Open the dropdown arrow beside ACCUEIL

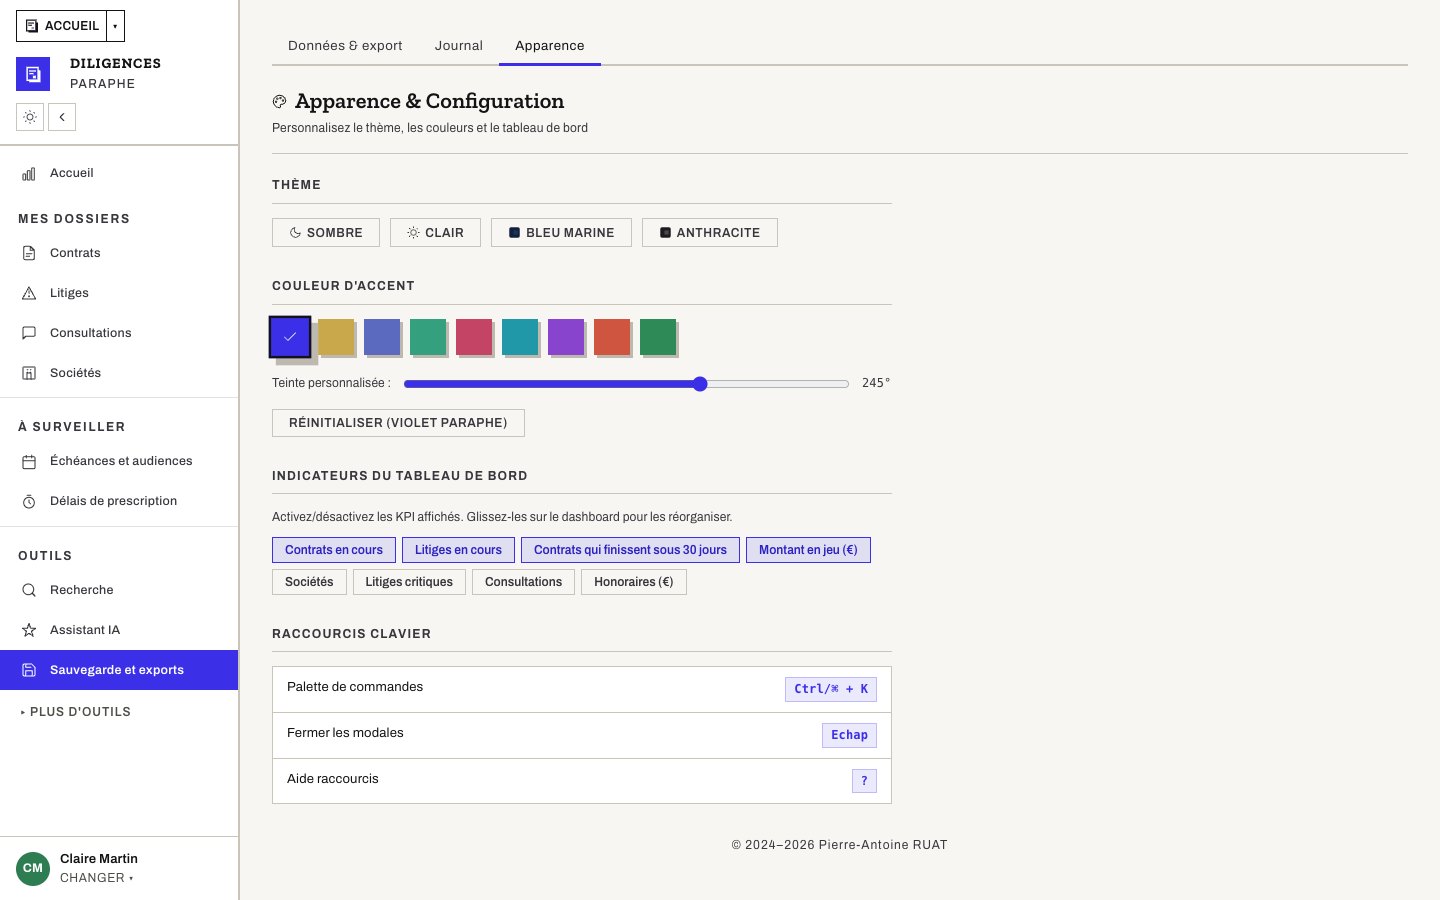[x=115, y=26]
